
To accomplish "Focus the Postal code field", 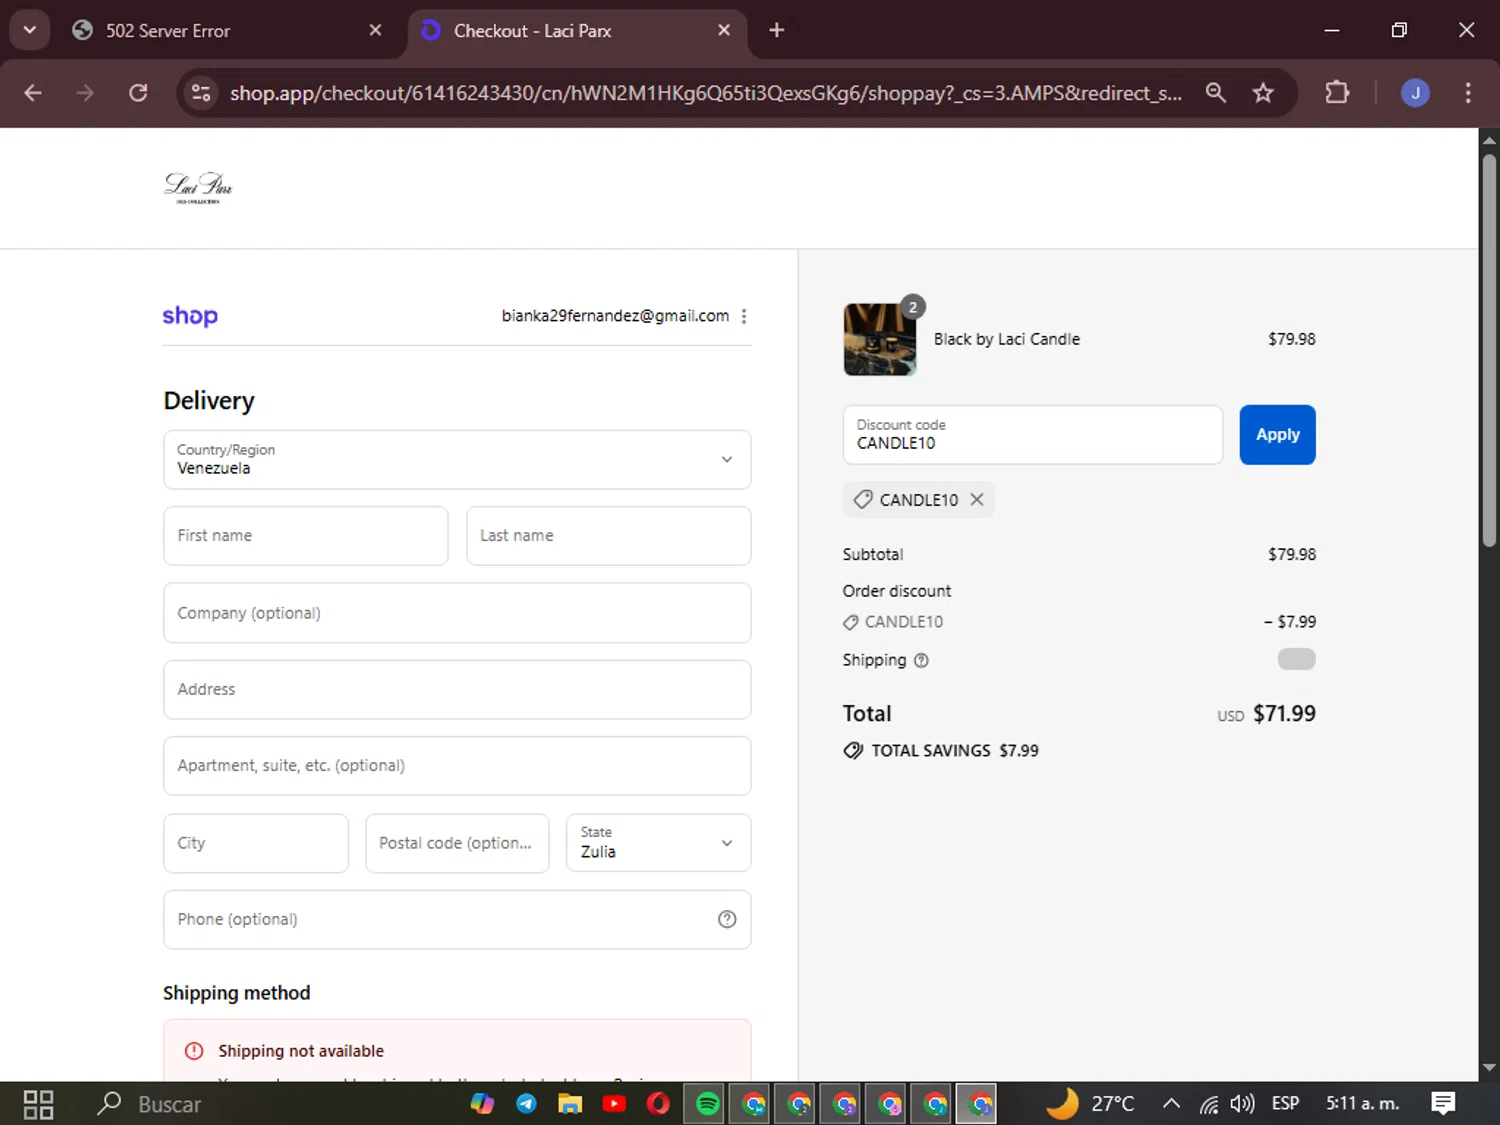I will [457, 843].
